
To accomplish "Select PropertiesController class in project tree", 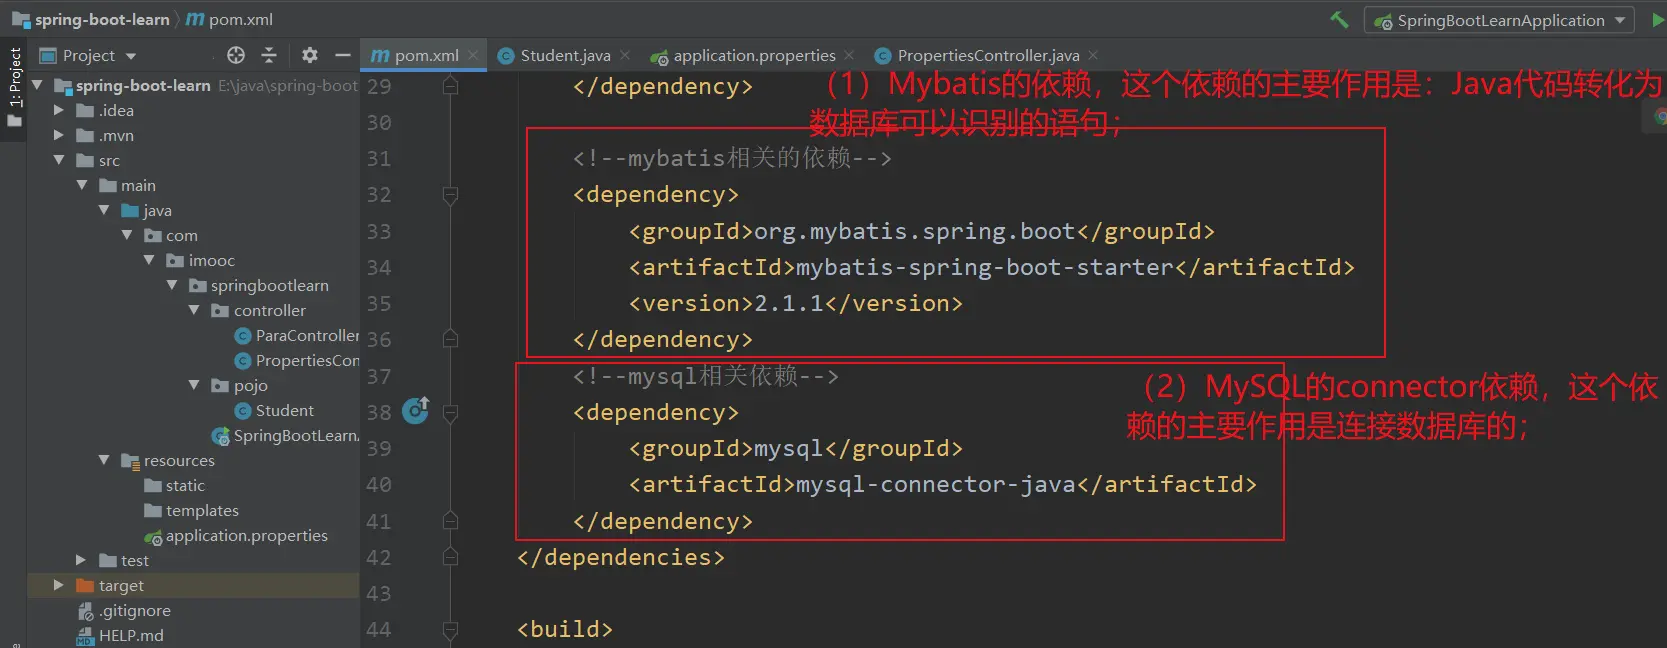I will click(x=296, y=360).
